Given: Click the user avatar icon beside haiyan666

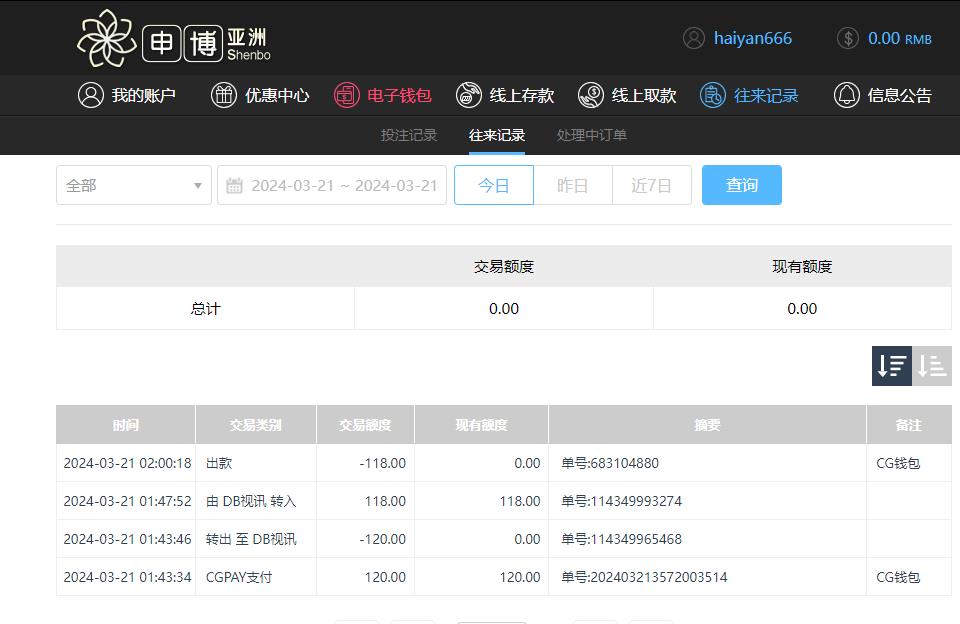Looking at the screenshot, I should 693,38.
